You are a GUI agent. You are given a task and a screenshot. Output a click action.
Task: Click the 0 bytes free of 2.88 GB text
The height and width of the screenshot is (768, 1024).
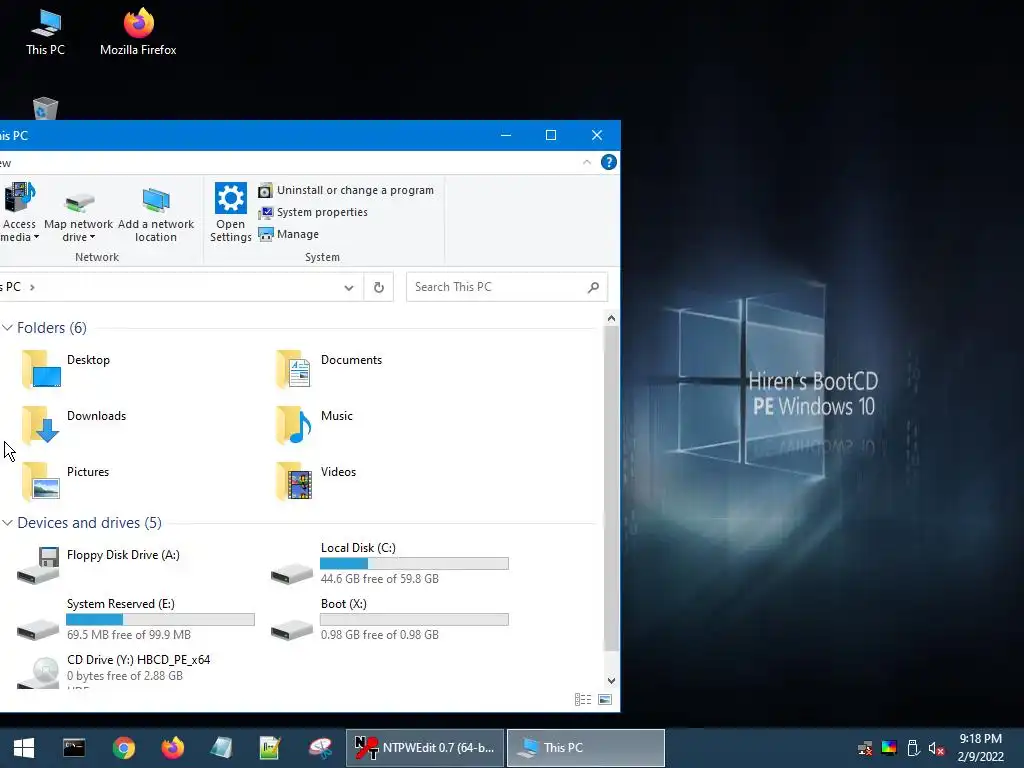click(125, 676)
